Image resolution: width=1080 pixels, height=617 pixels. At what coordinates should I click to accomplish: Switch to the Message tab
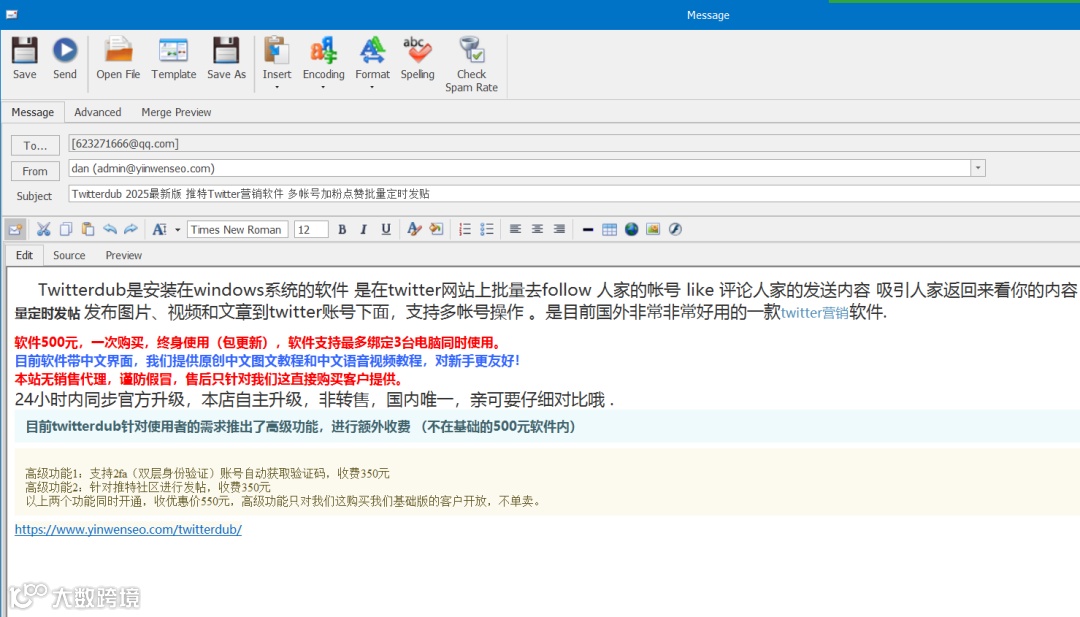pos(32,112)
